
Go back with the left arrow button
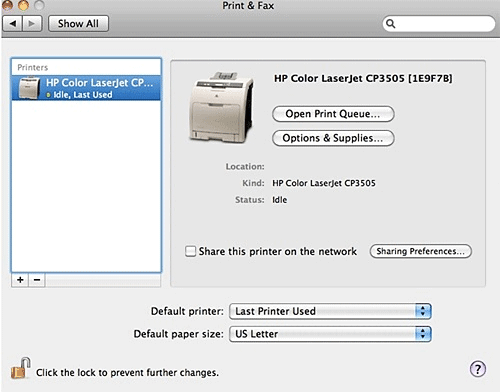pos(13,24)
